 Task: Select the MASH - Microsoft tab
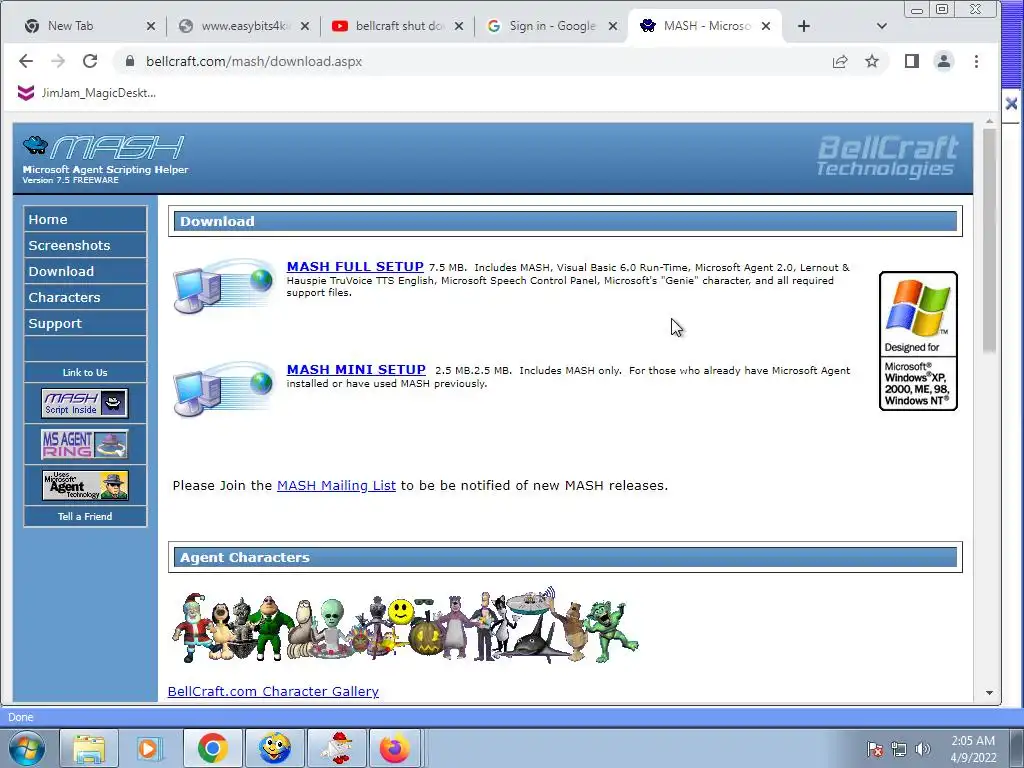point(705,26)
